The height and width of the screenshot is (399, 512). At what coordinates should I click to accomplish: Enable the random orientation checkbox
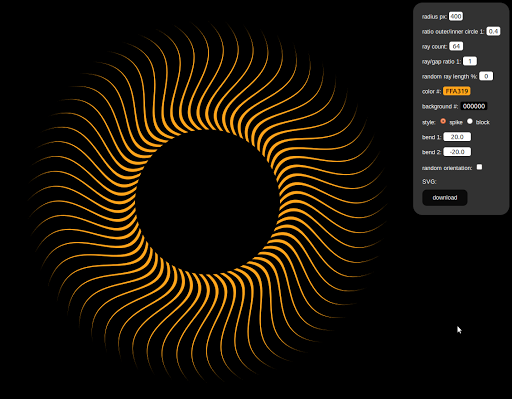coord(479,167)
